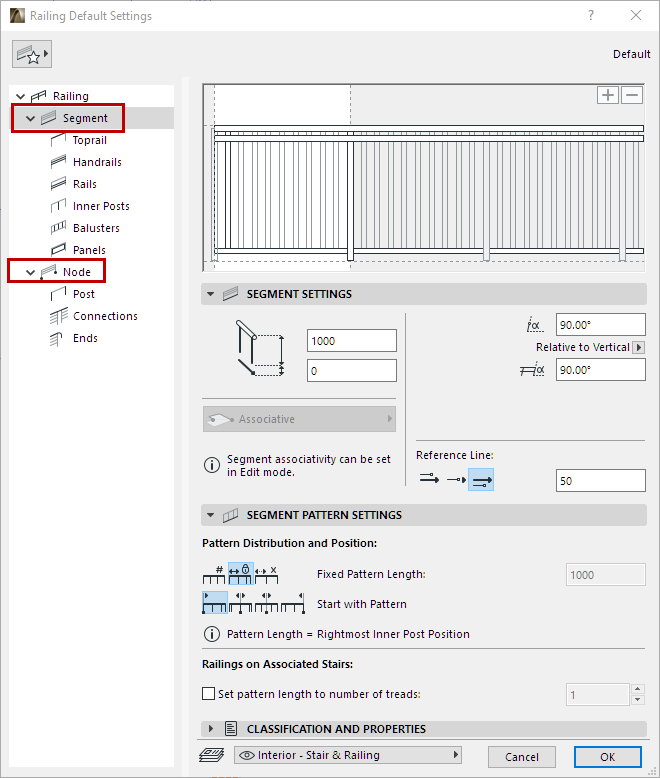The image size is (660, 778).
Task: Open help with the question mark
Action: coord(591,15)
